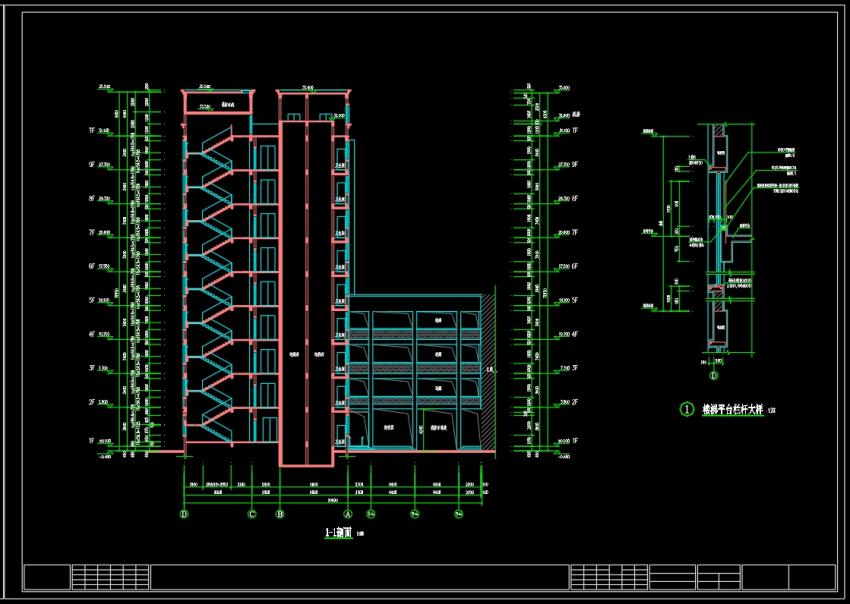The image size is (850, 604).
Task: Click the rooftop machine room label
Action: coord(226,104)
